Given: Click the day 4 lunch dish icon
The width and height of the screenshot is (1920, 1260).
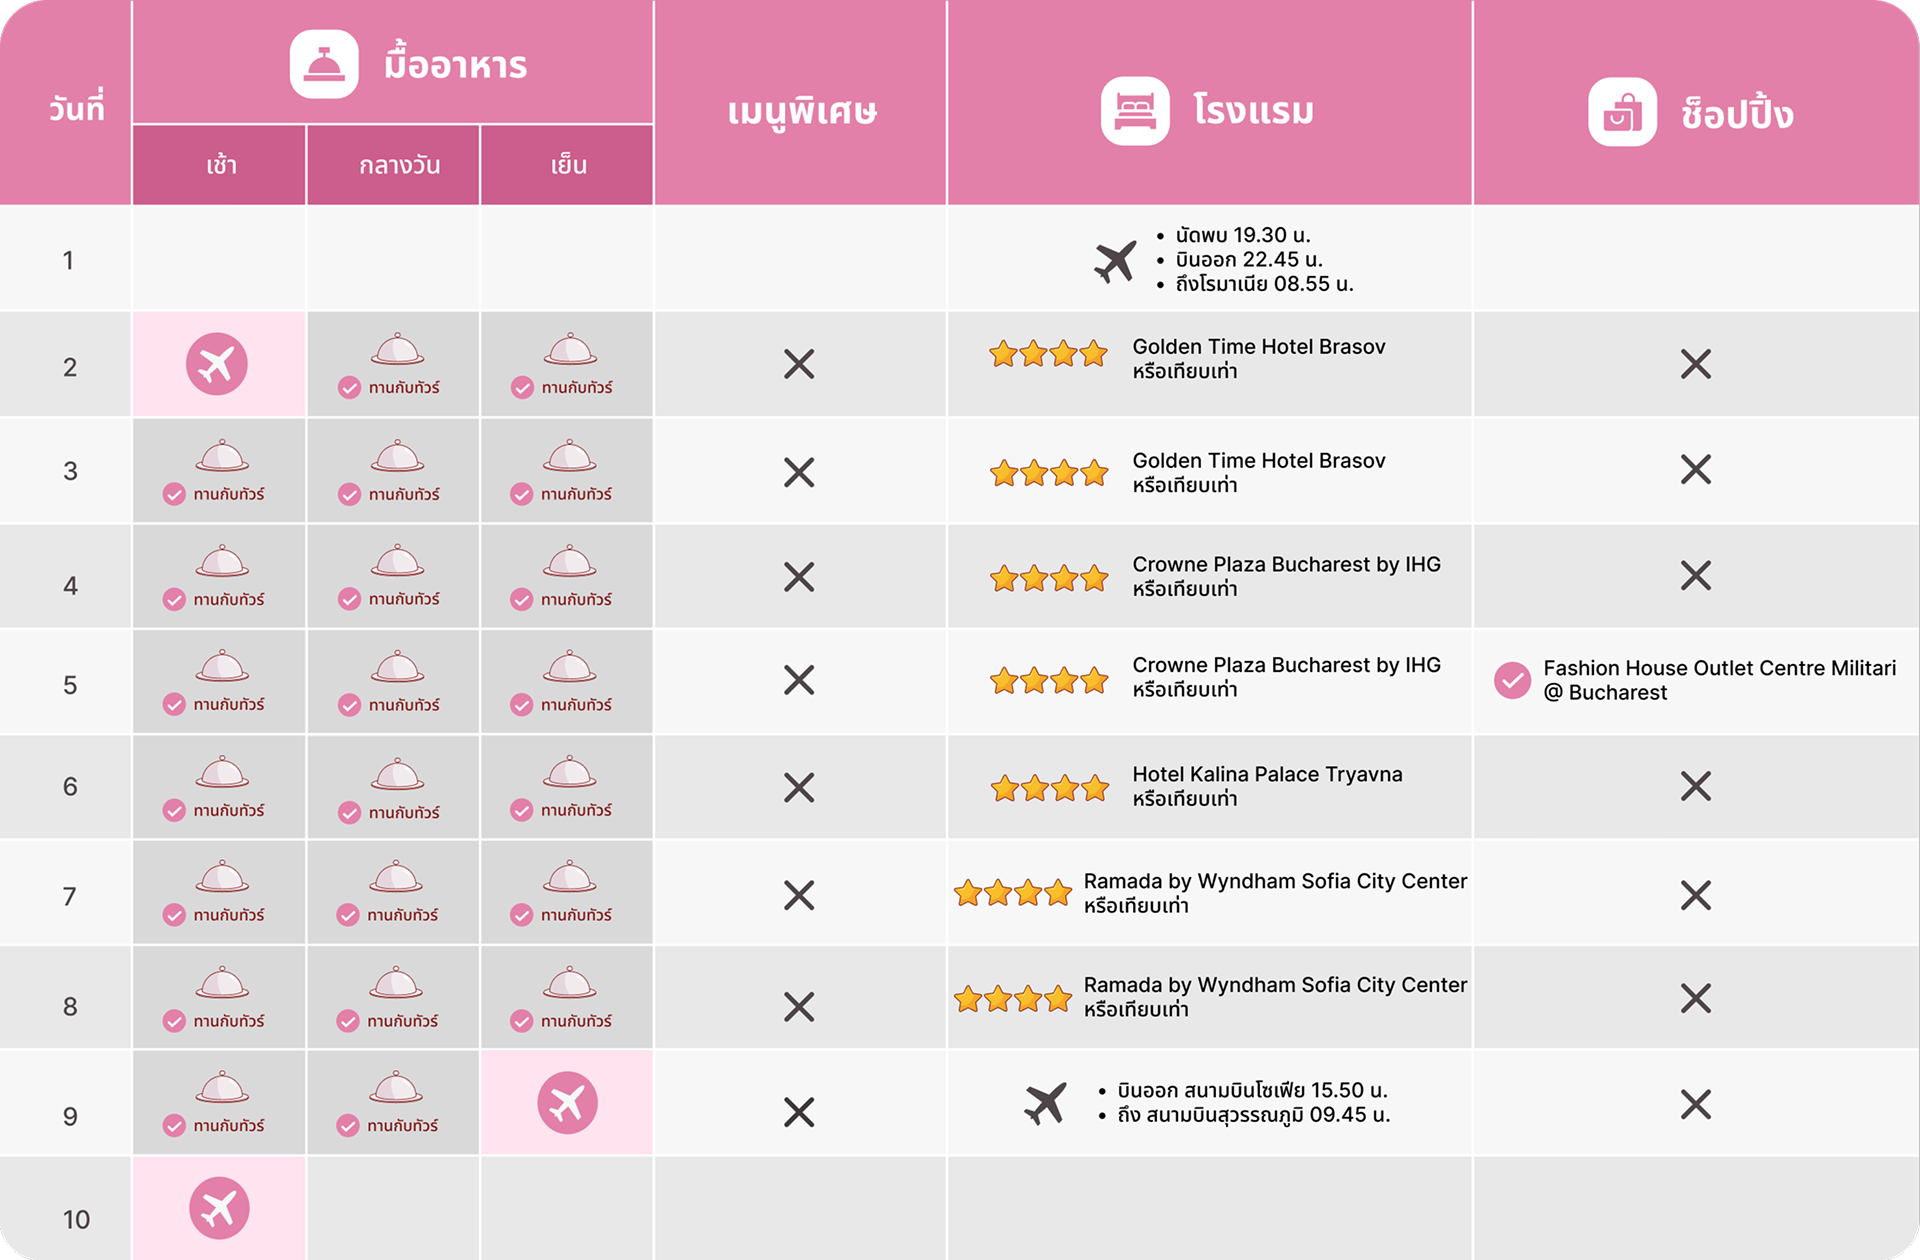Looking at the screenshot, I should coord(397,562).
